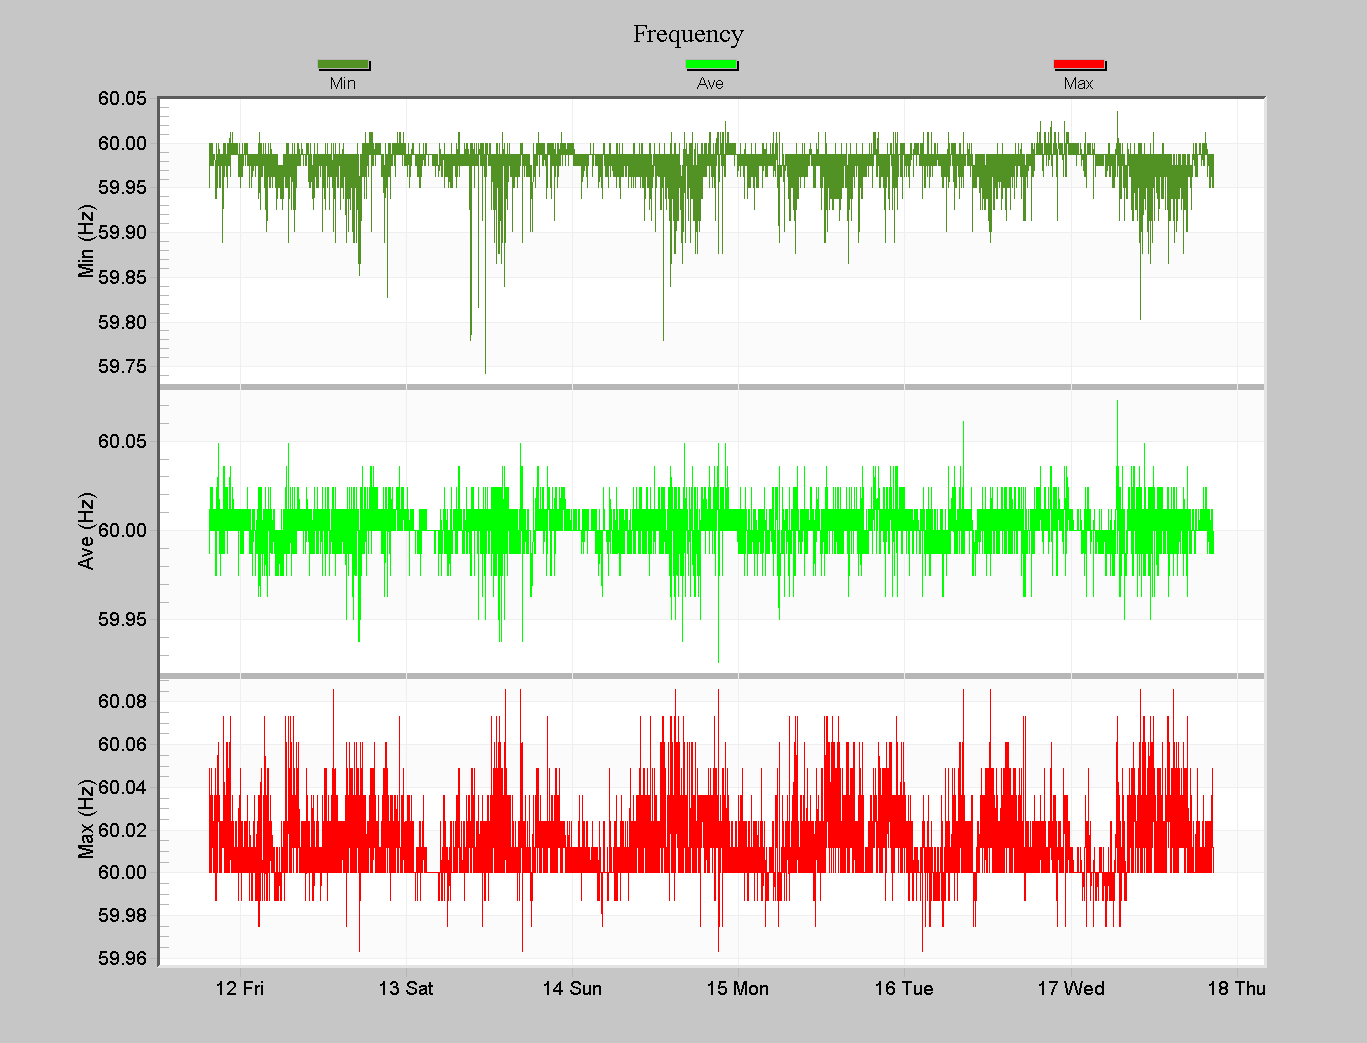
Task: Select the Ave legend label text
Action: click(711, 83)
